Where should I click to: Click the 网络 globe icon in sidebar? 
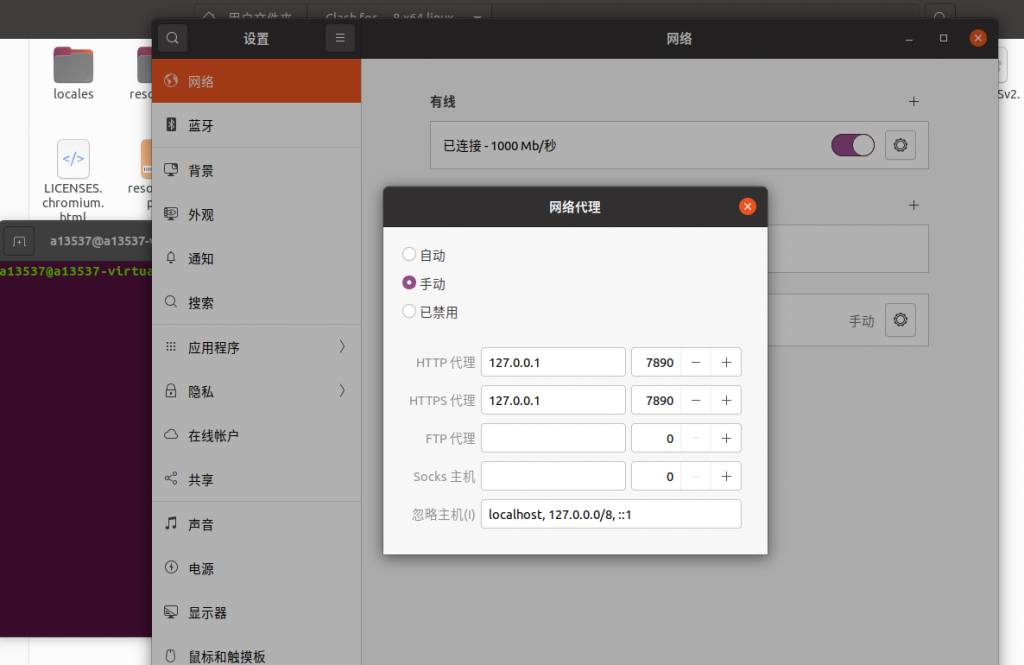[171, 80]
